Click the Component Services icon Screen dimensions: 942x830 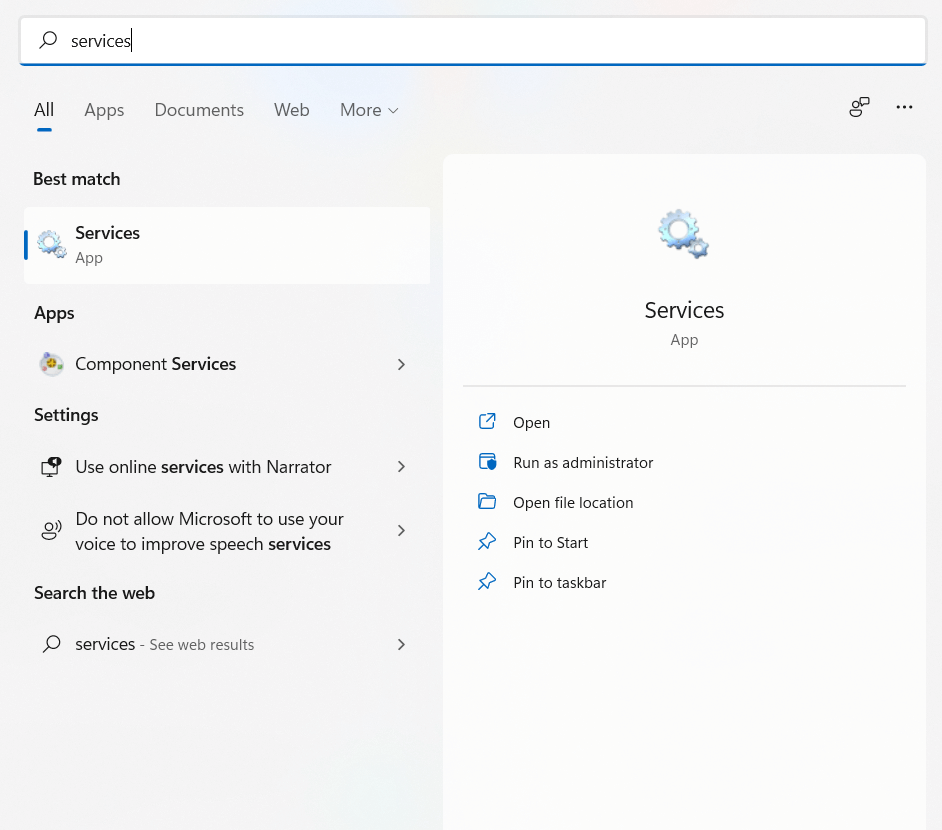(52, 364)
